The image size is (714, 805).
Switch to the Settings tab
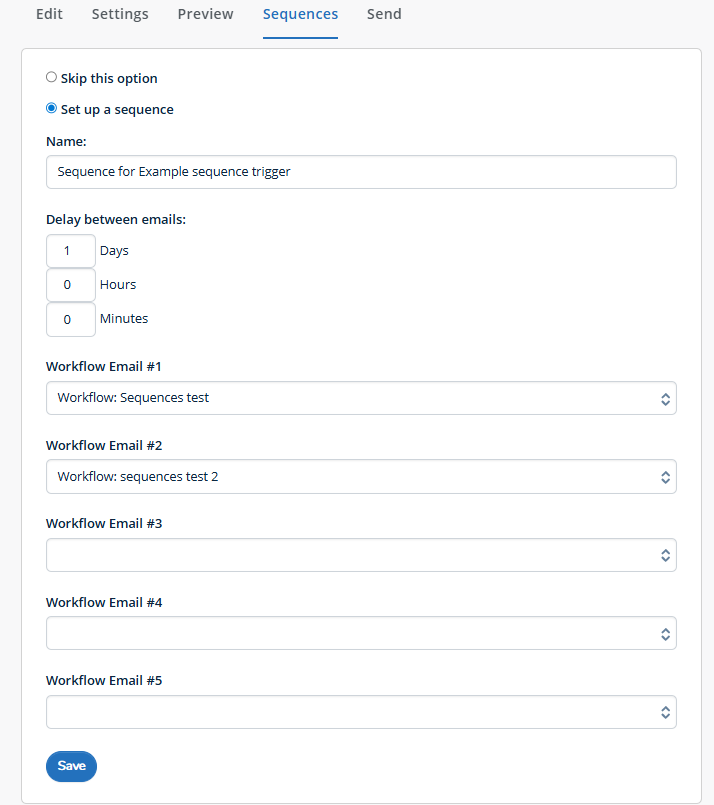pyautogui.click(x=120, y=14)
